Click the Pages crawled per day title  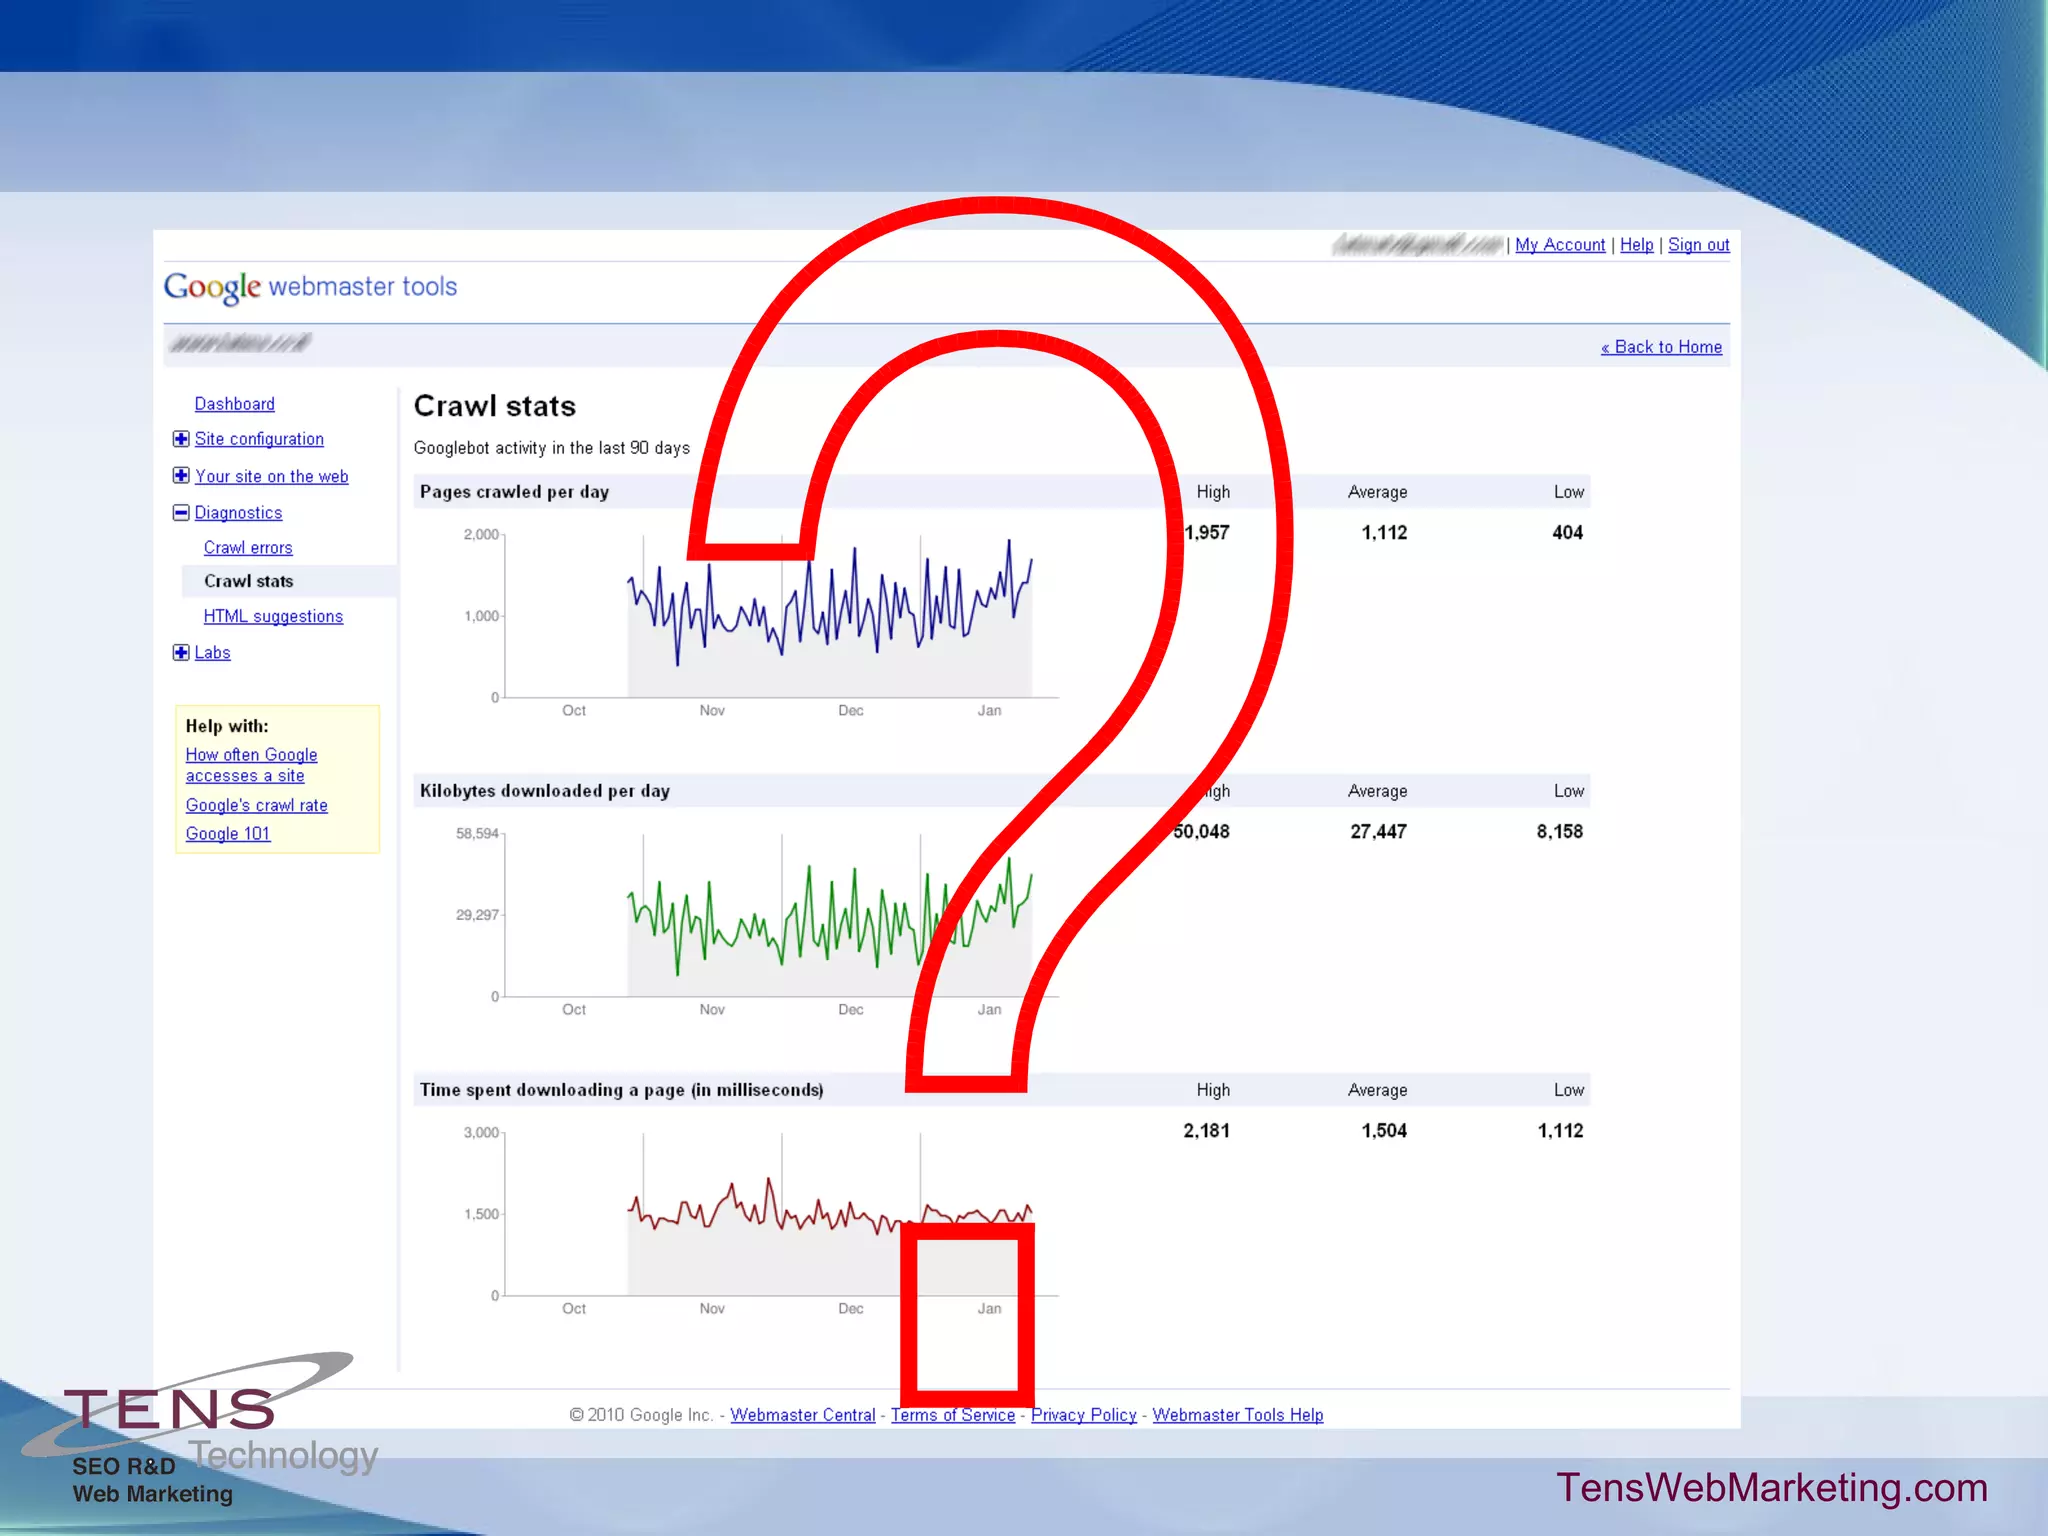[514, 492]
